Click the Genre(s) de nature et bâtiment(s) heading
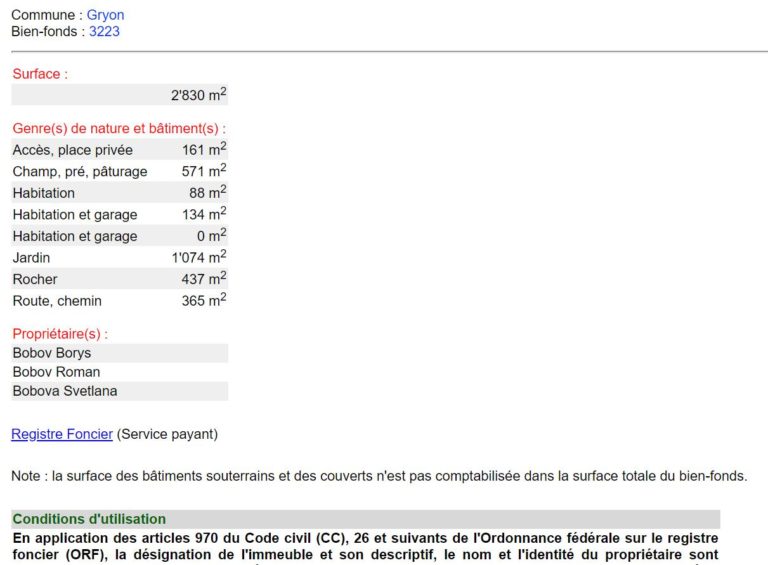Screen dimensions: 768x565 (119, 128)
